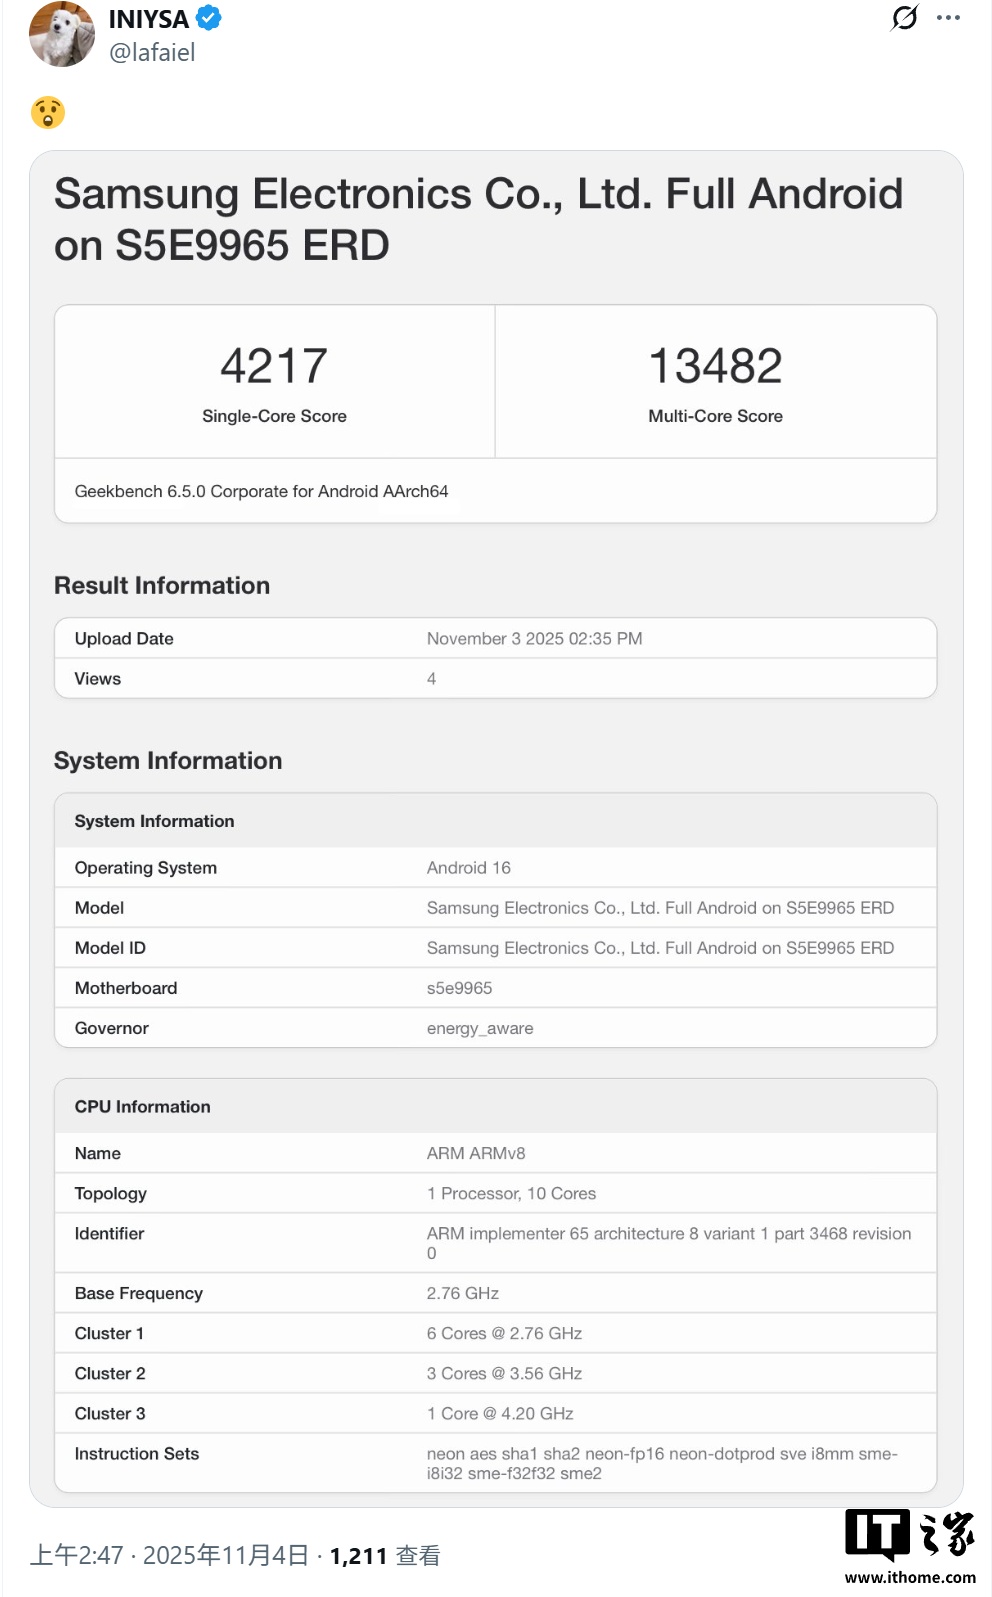Click the Instruction Sets row

(495, 1463)
